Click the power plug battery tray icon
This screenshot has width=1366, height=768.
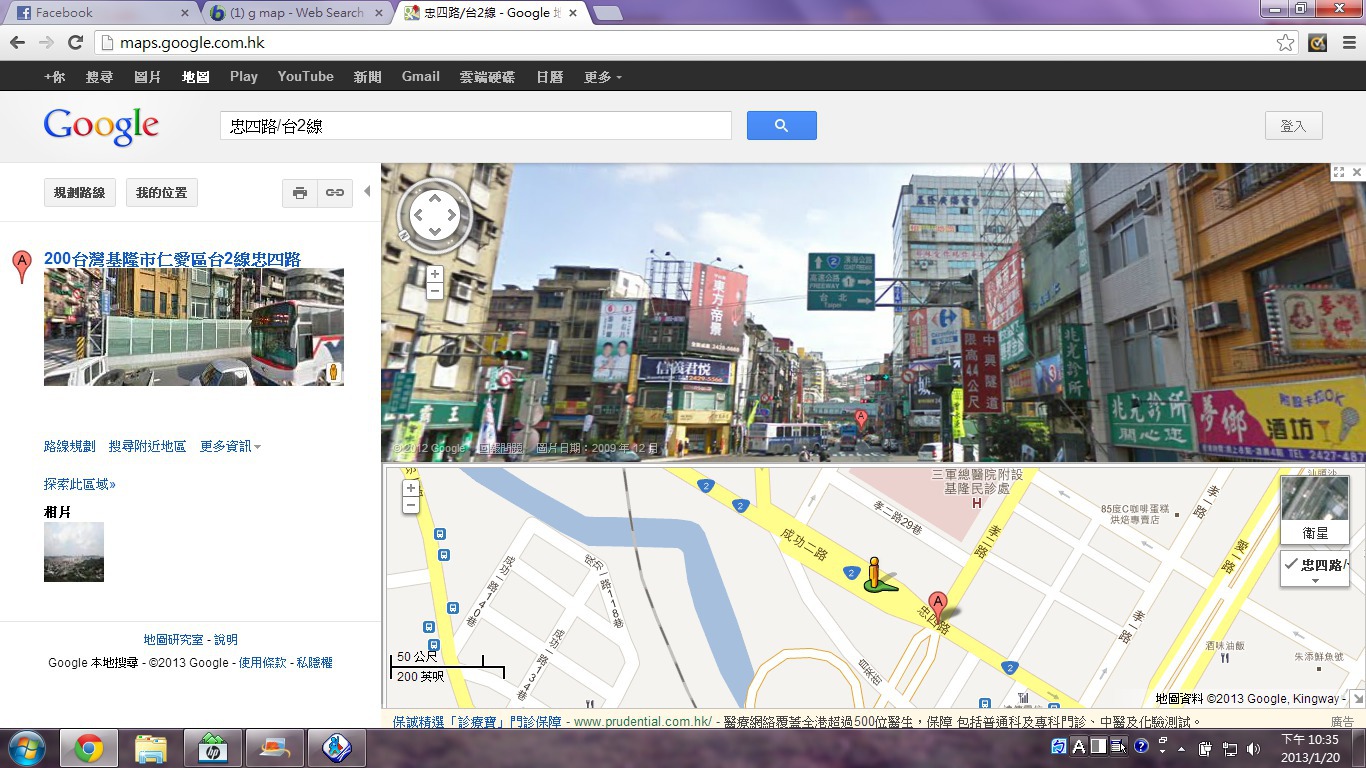point(1205,747)
